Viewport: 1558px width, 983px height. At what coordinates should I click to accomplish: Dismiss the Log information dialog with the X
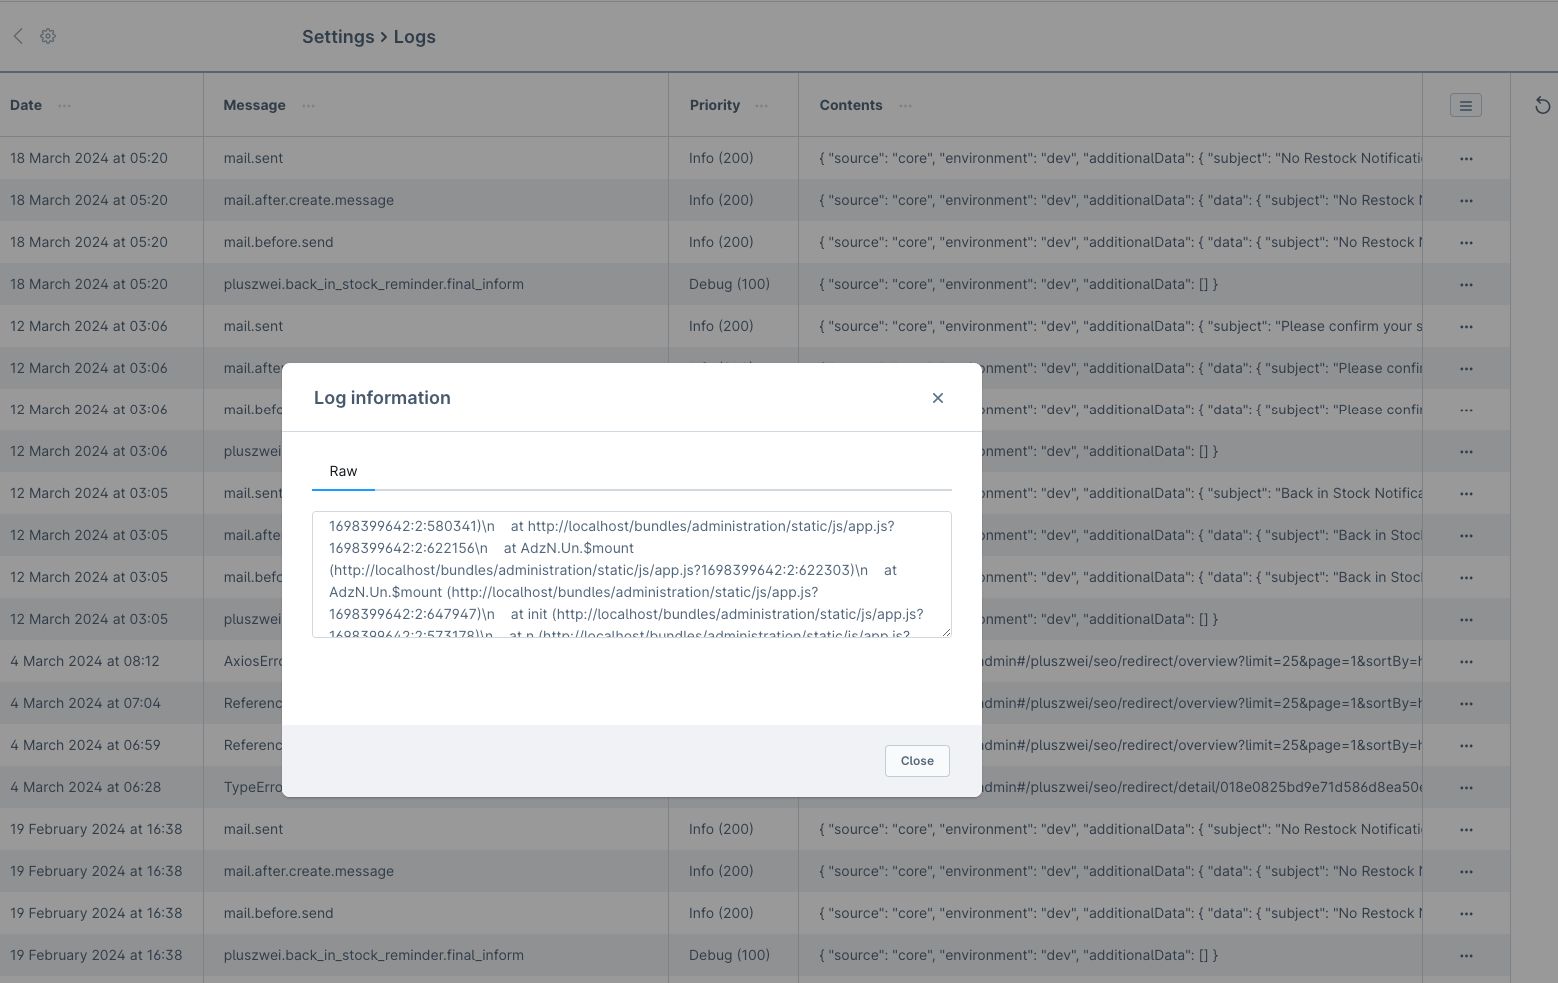tap(937, 397)
